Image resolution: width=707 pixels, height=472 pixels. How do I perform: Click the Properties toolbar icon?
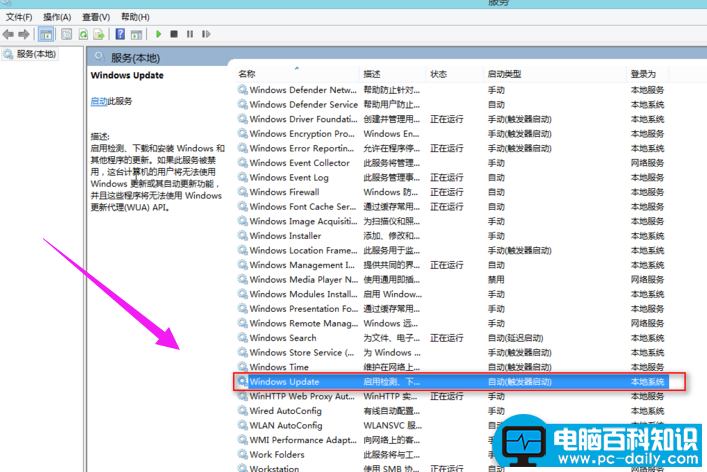(67, 34)
